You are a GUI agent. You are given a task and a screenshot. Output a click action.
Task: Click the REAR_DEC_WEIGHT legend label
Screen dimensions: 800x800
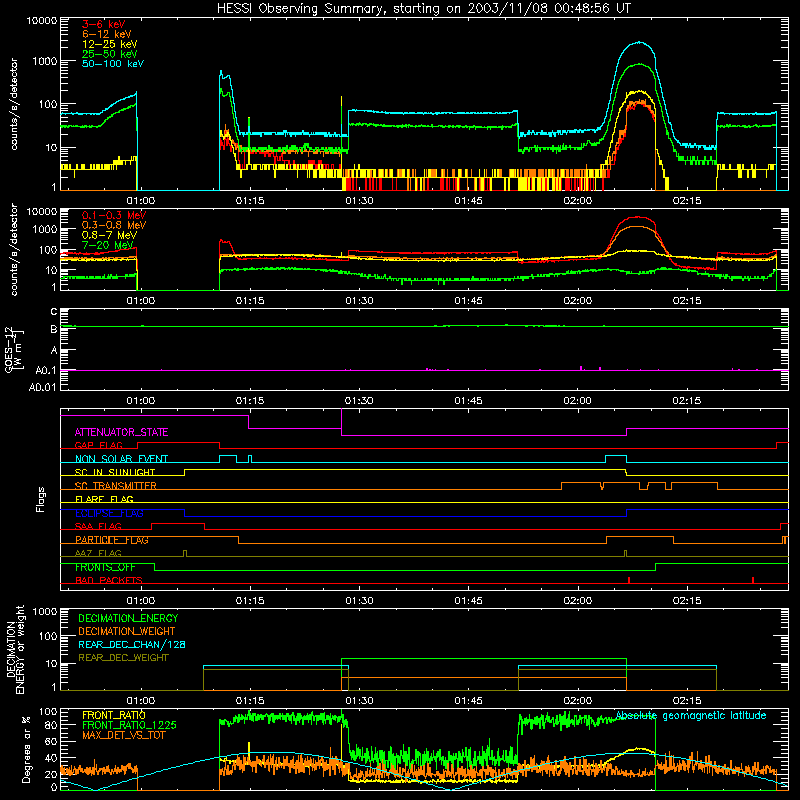click(x=123, y=658)
